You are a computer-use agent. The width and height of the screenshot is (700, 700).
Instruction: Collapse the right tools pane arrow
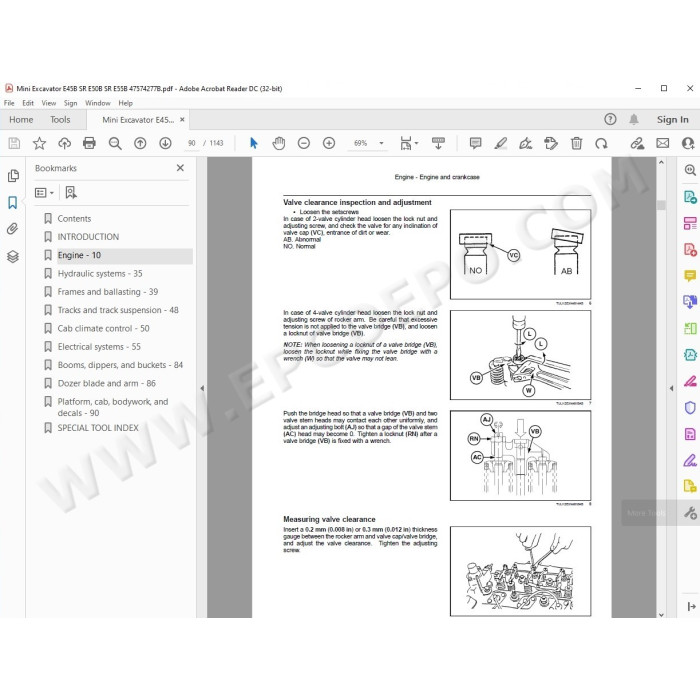671,388
